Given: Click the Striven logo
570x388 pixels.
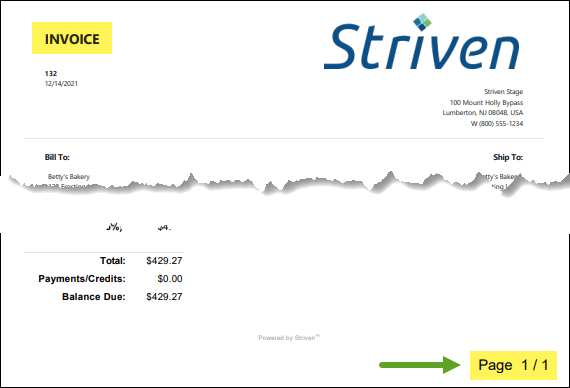Looking at the screenshot, I should [x=421, y=41].
